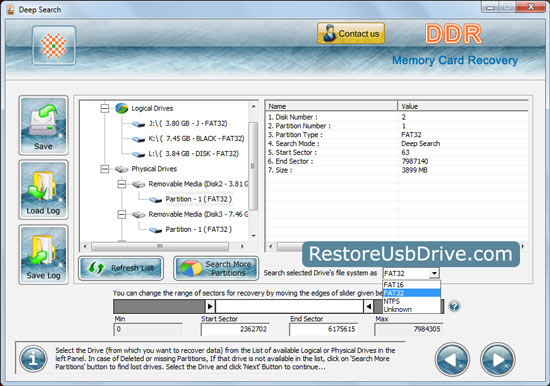Go to the next step arrow

point(497,359)
